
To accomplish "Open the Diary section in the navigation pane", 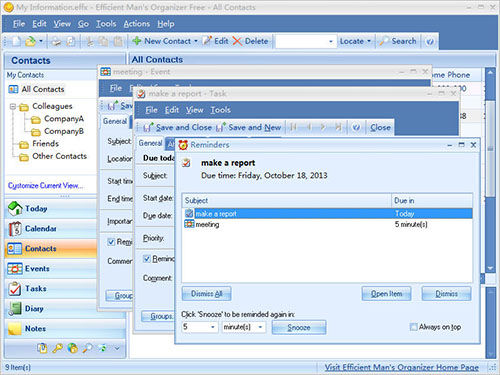I will coord(51,309).
